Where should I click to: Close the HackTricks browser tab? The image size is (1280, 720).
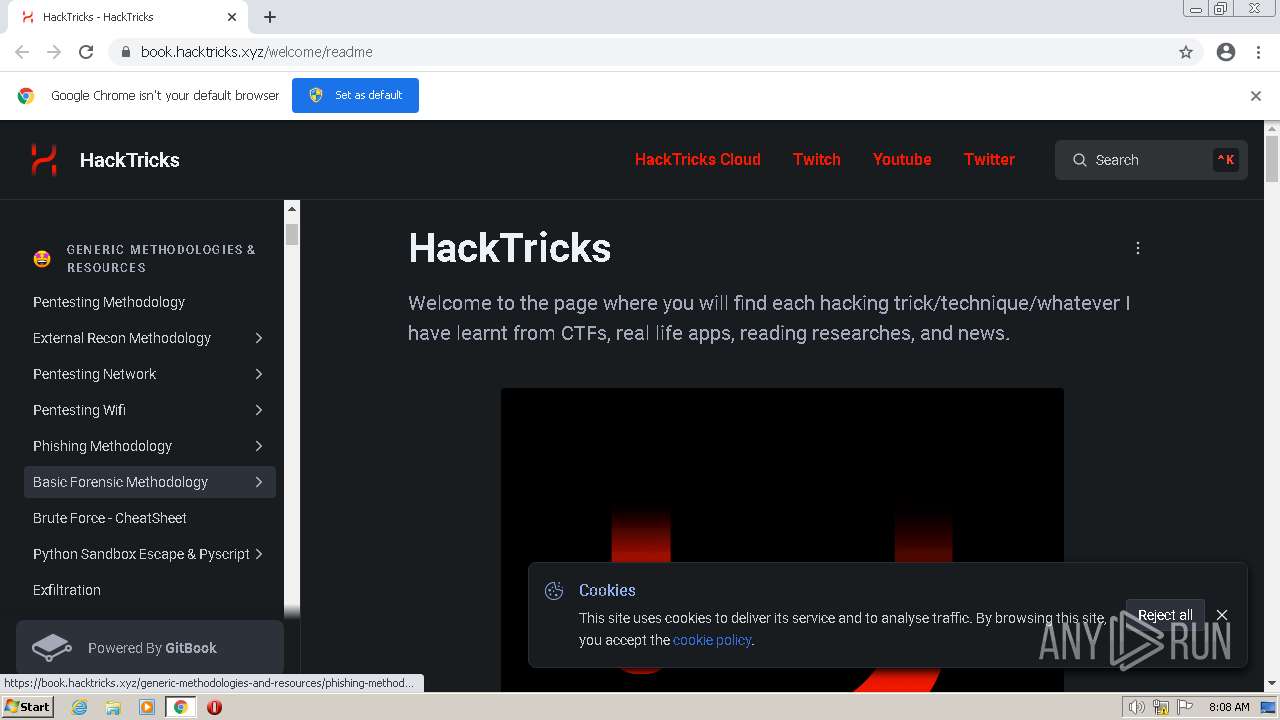(x=232, y=17)
